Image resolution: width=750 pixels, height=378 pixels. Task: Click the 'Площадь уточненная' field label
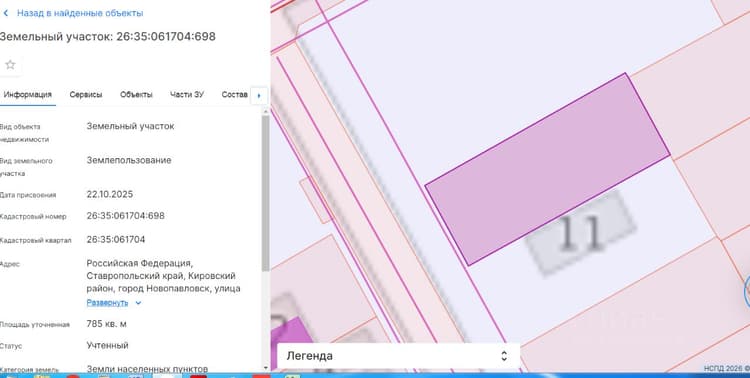[x=34, y=325]
